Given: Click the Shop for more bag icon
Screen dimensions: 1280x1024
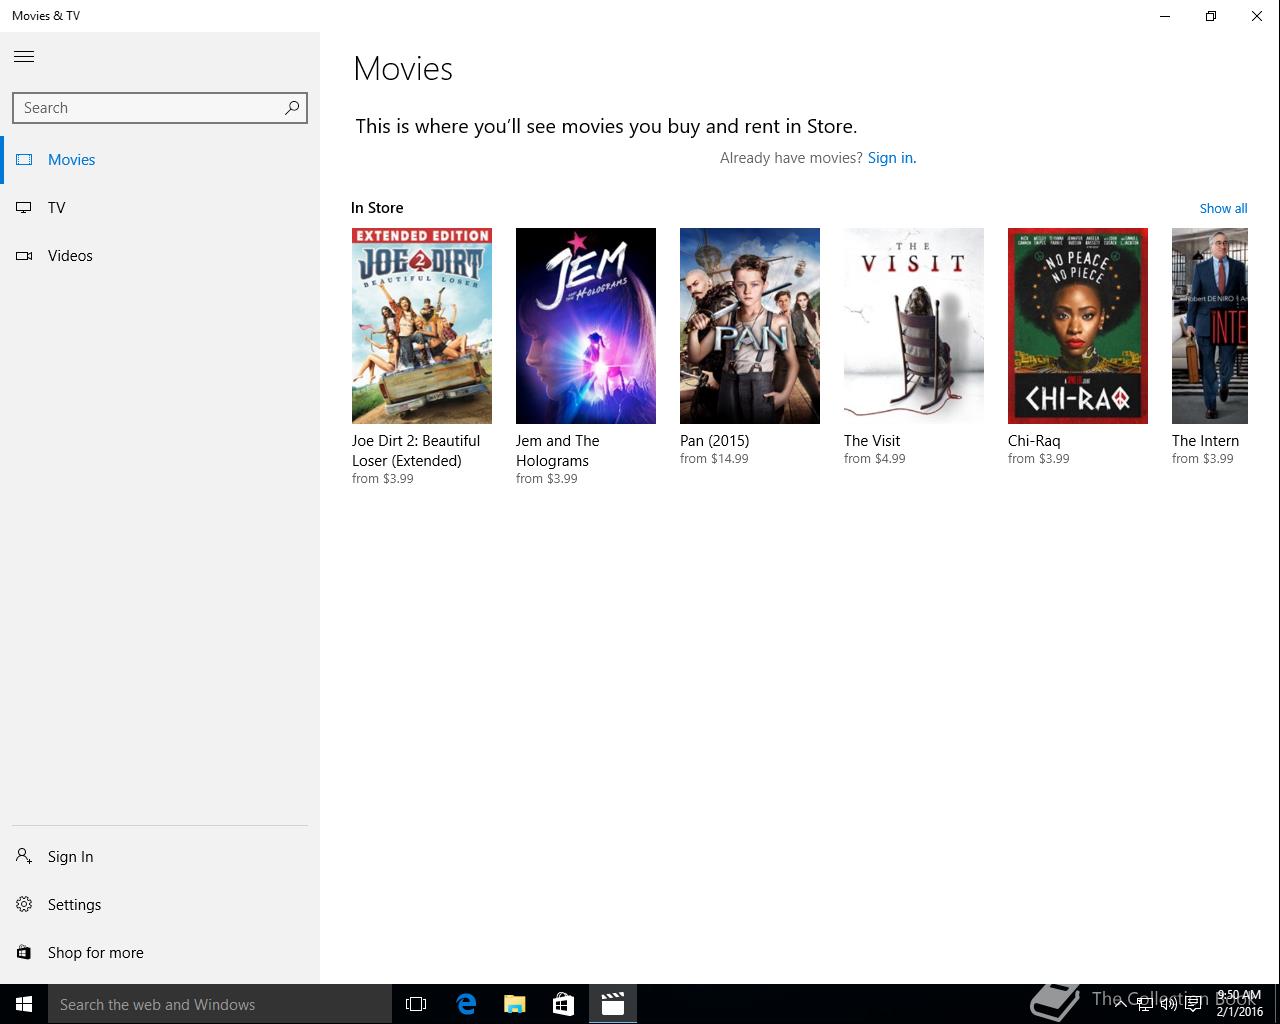Looking at the screenshot, I should [24, 953].
